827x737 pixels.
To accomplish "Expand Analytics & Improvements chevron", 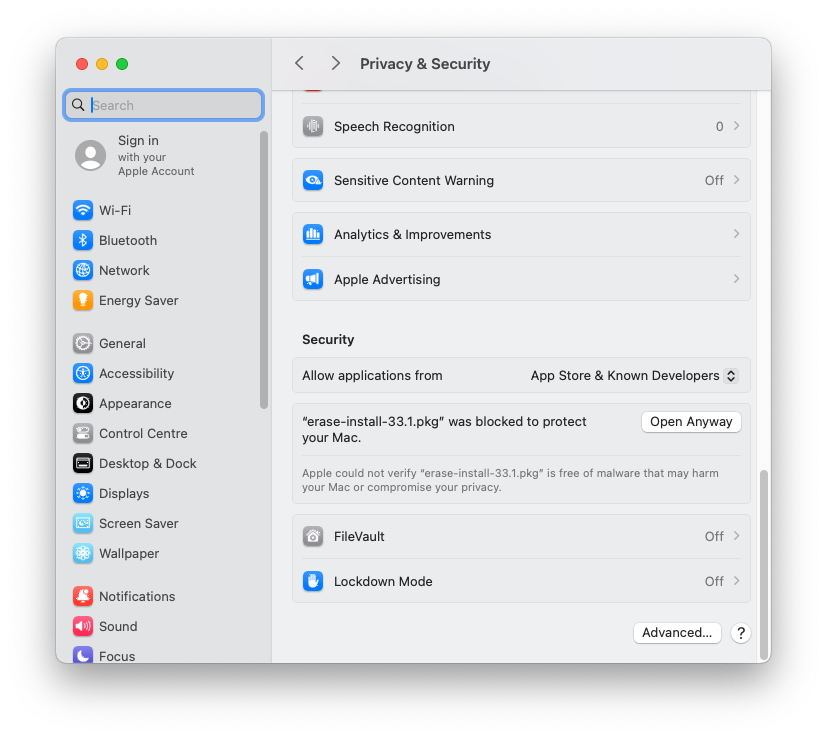I will (x=736, y=234).
